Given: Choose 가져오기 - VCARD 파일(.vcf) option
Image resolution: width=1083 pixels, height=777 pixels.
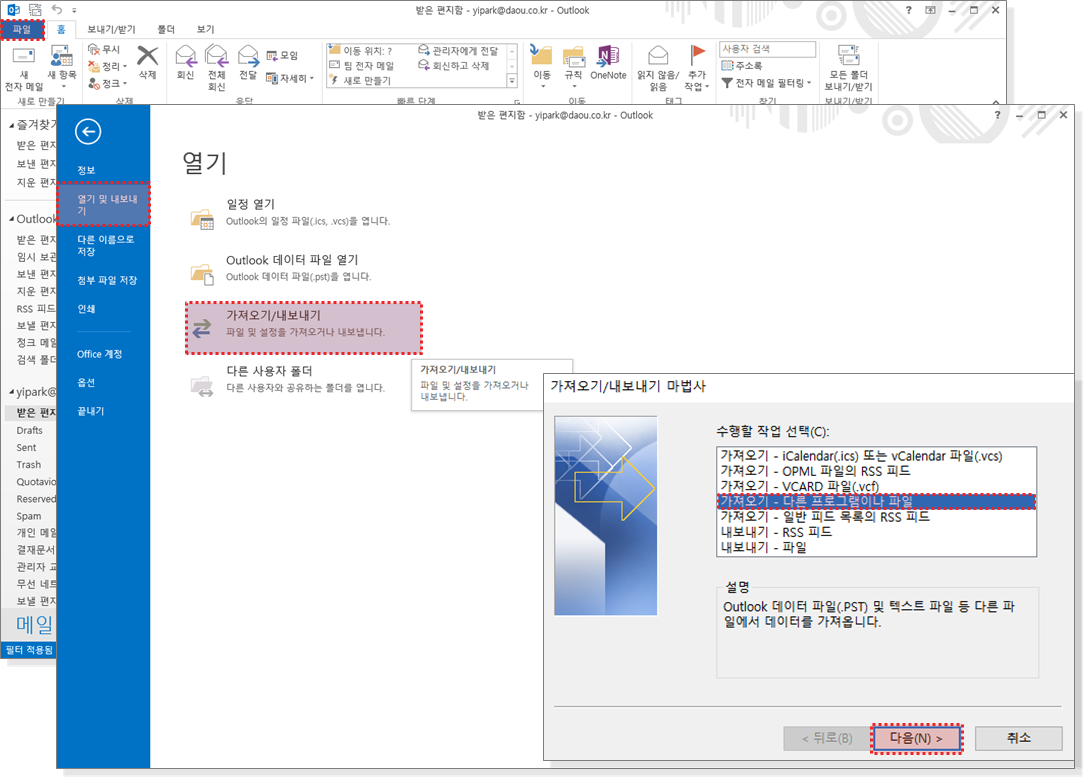Looking at the screenshot, I should click(799, 486).
